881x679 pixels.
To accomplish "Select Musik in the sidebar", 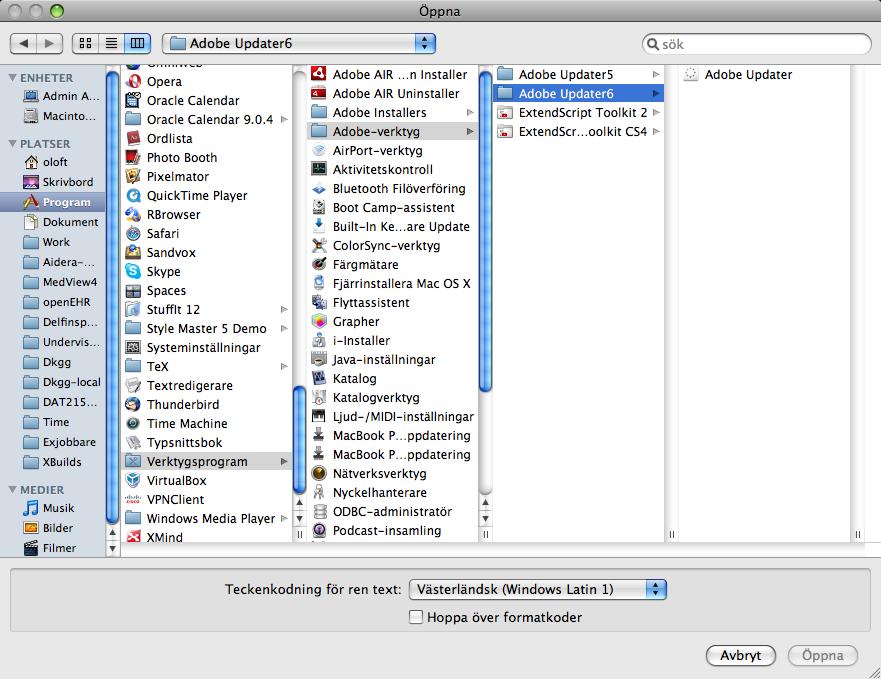I will click(x=53, y=508).
